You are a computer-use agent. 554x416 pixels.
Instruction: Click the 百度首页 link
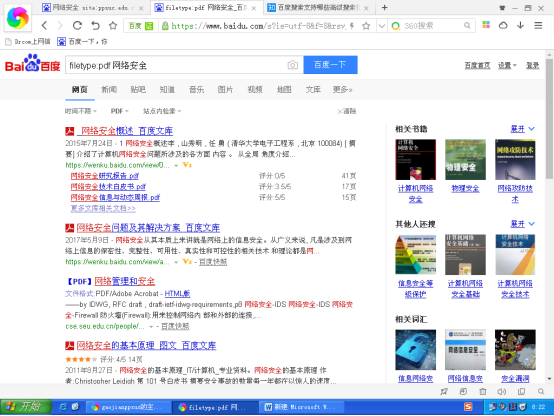pos(477,65)
